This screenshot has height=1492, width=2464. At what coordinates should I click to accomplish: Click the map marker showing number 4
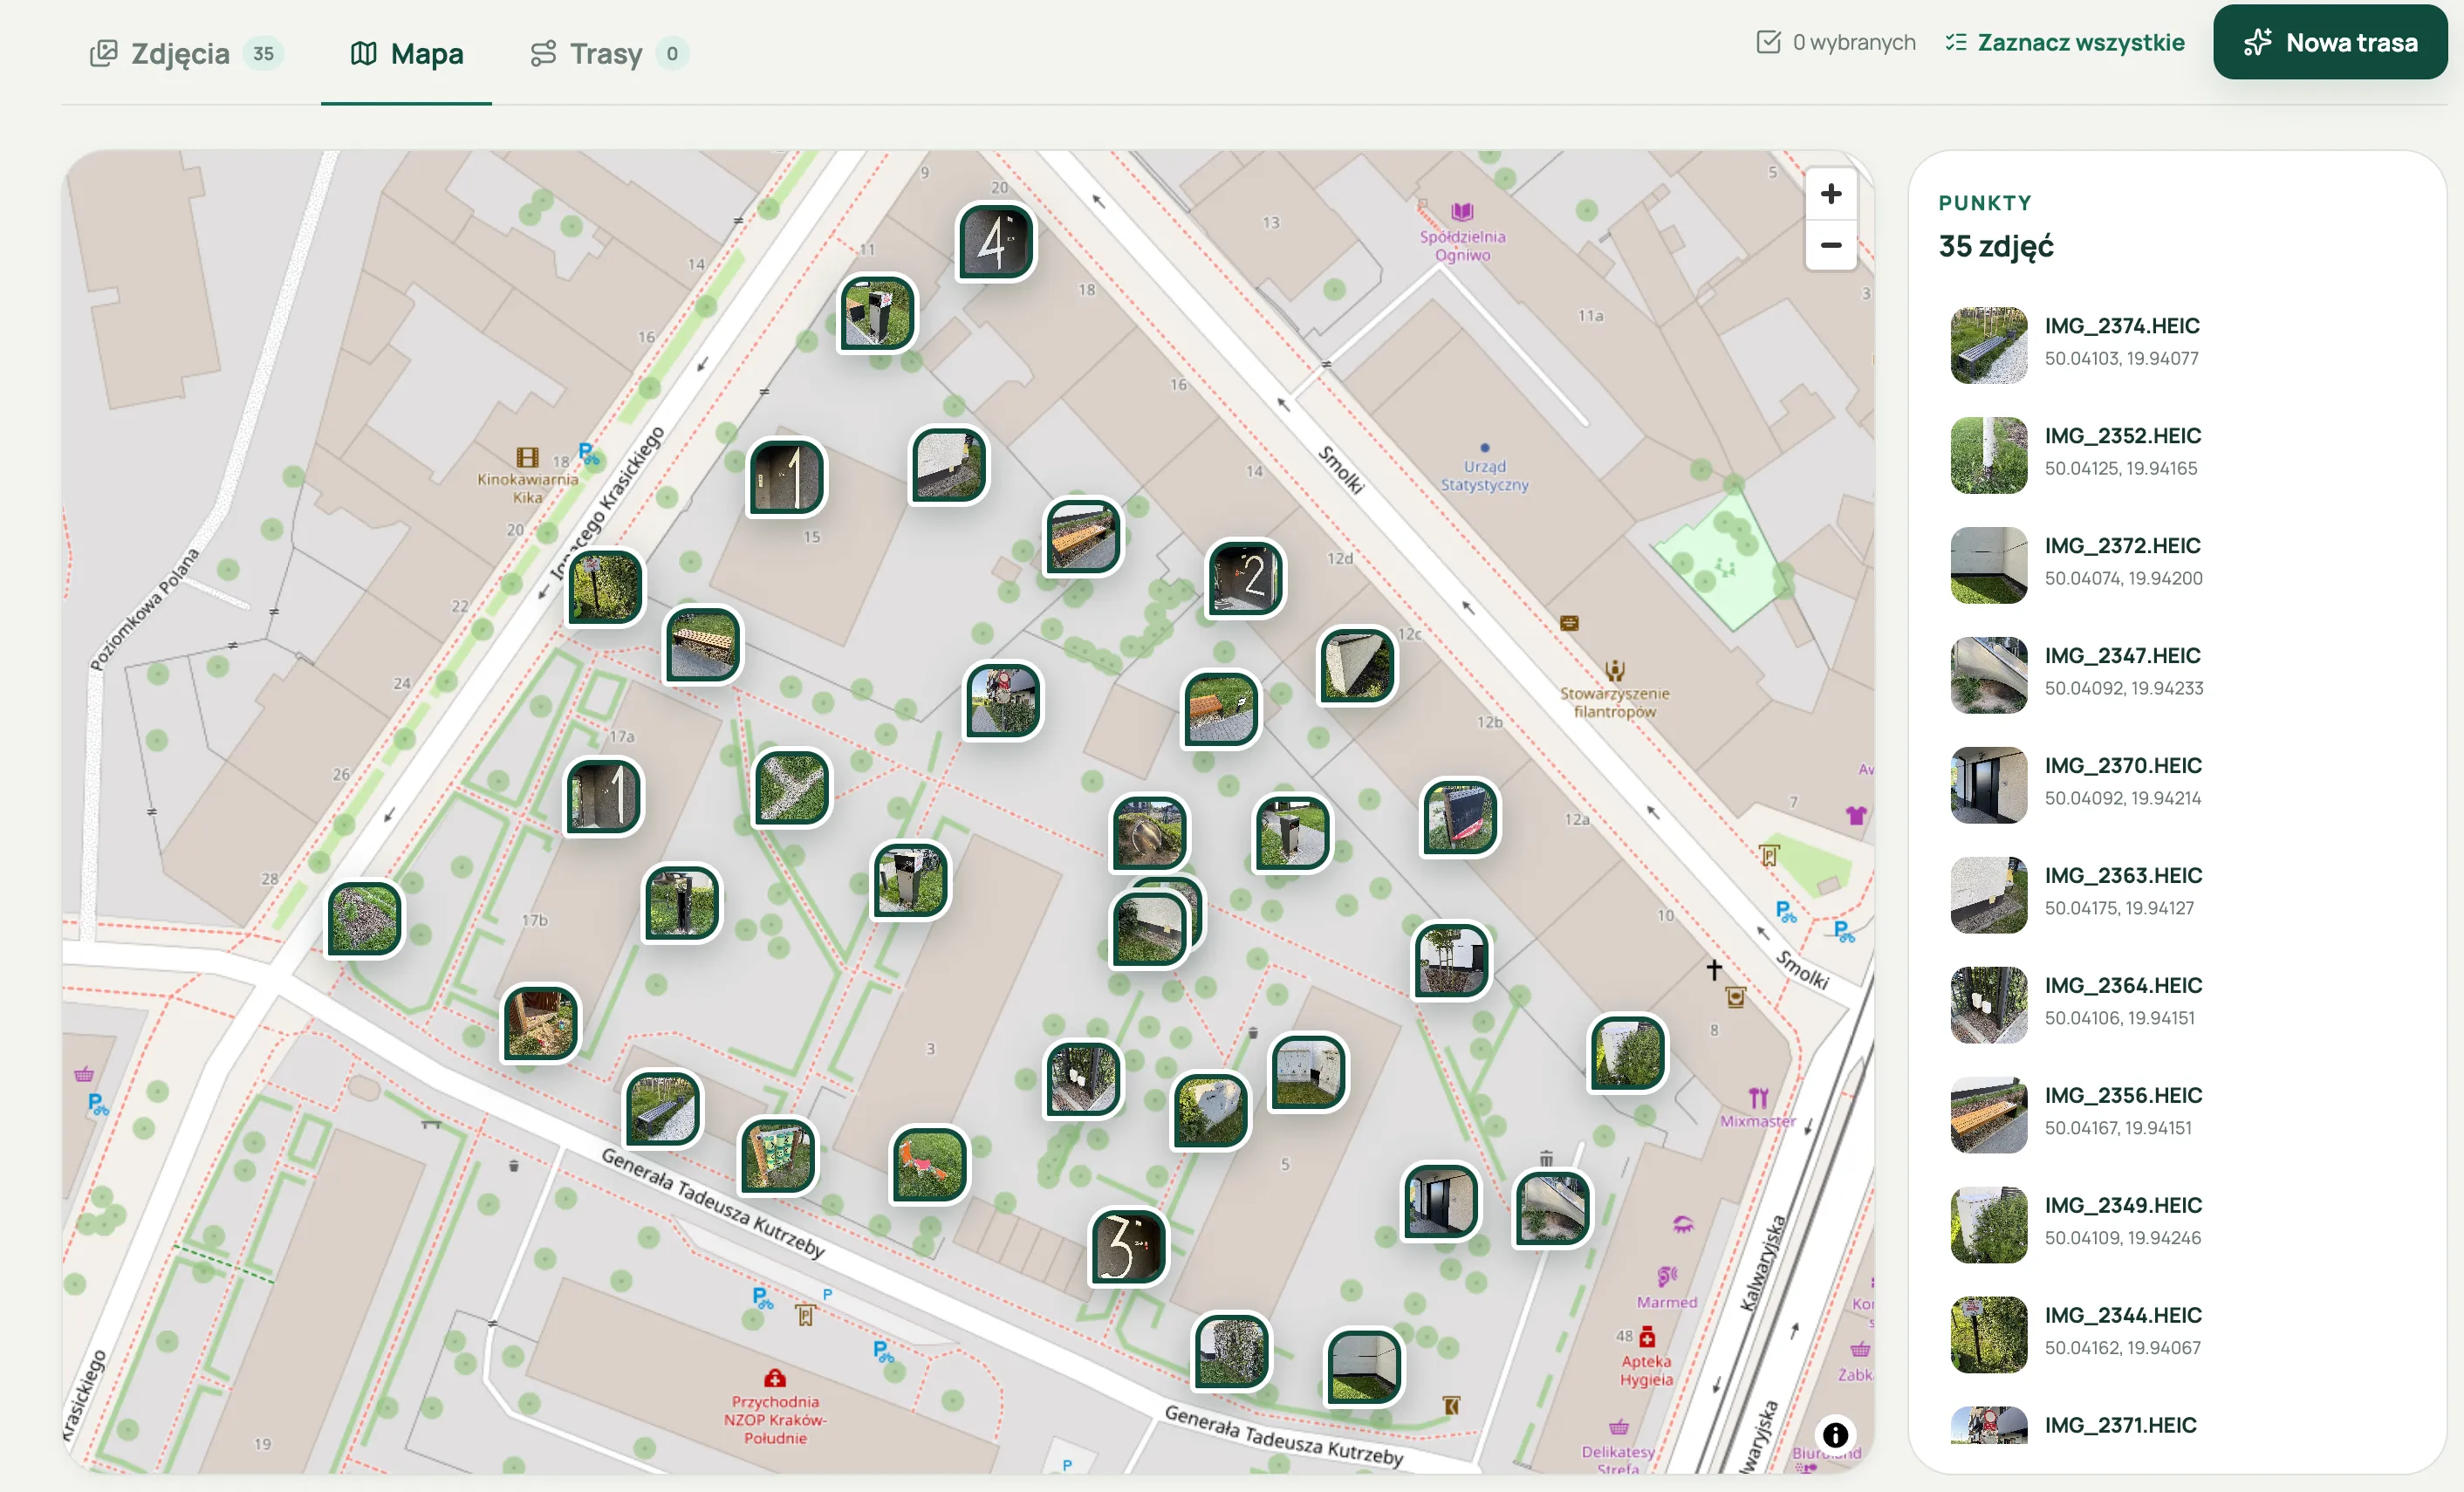(995, 242)
